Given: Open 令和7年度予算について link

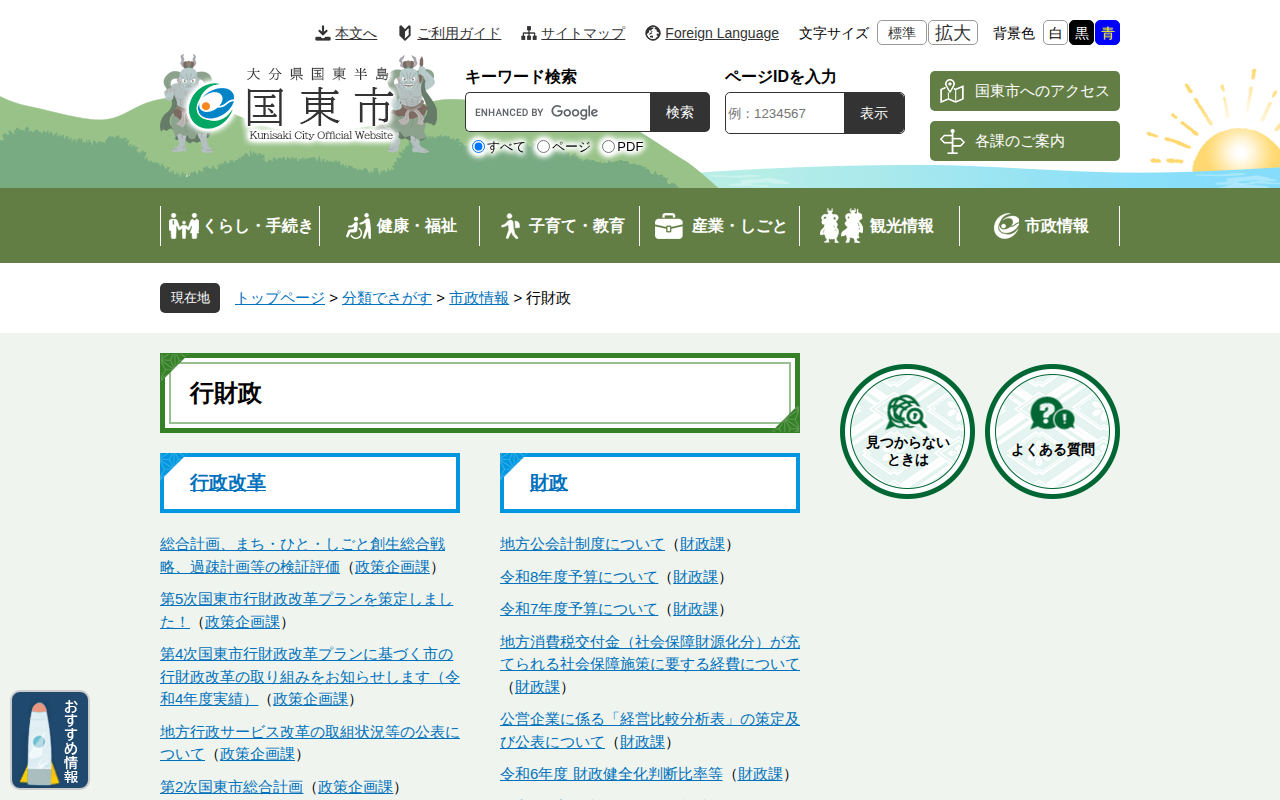Looking at the screenshot, I should click(x=579, y=609).
